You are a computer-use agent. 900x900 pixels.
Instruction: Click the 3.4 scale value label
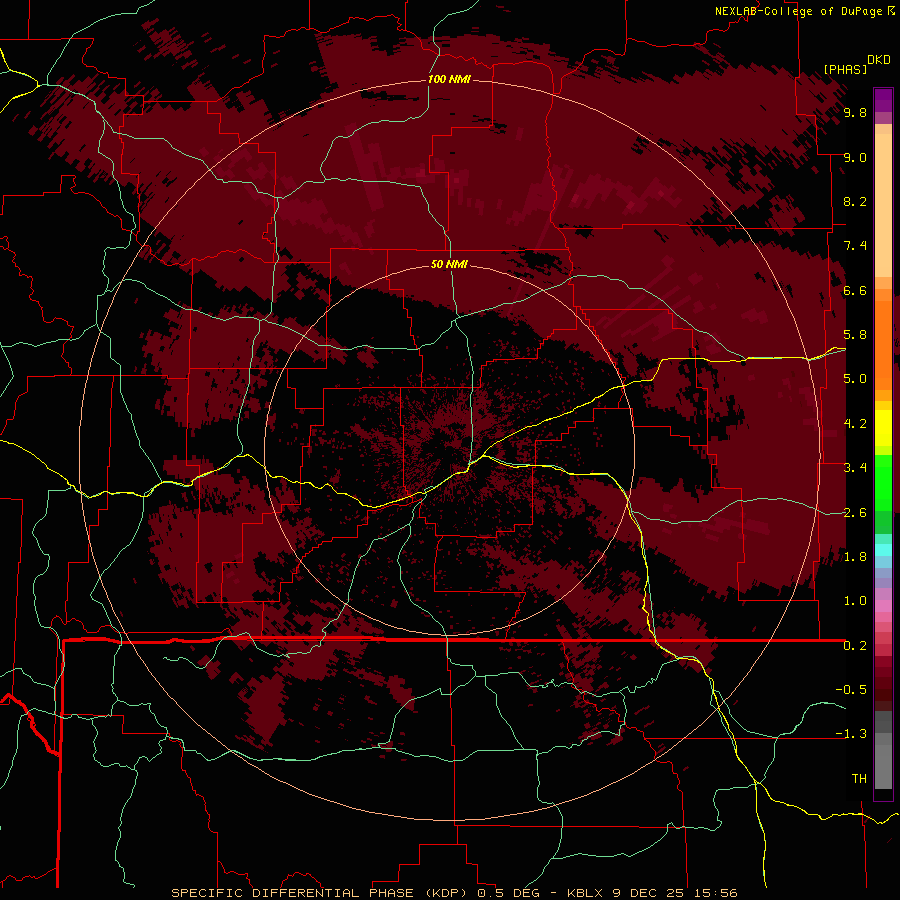(855, 468)
